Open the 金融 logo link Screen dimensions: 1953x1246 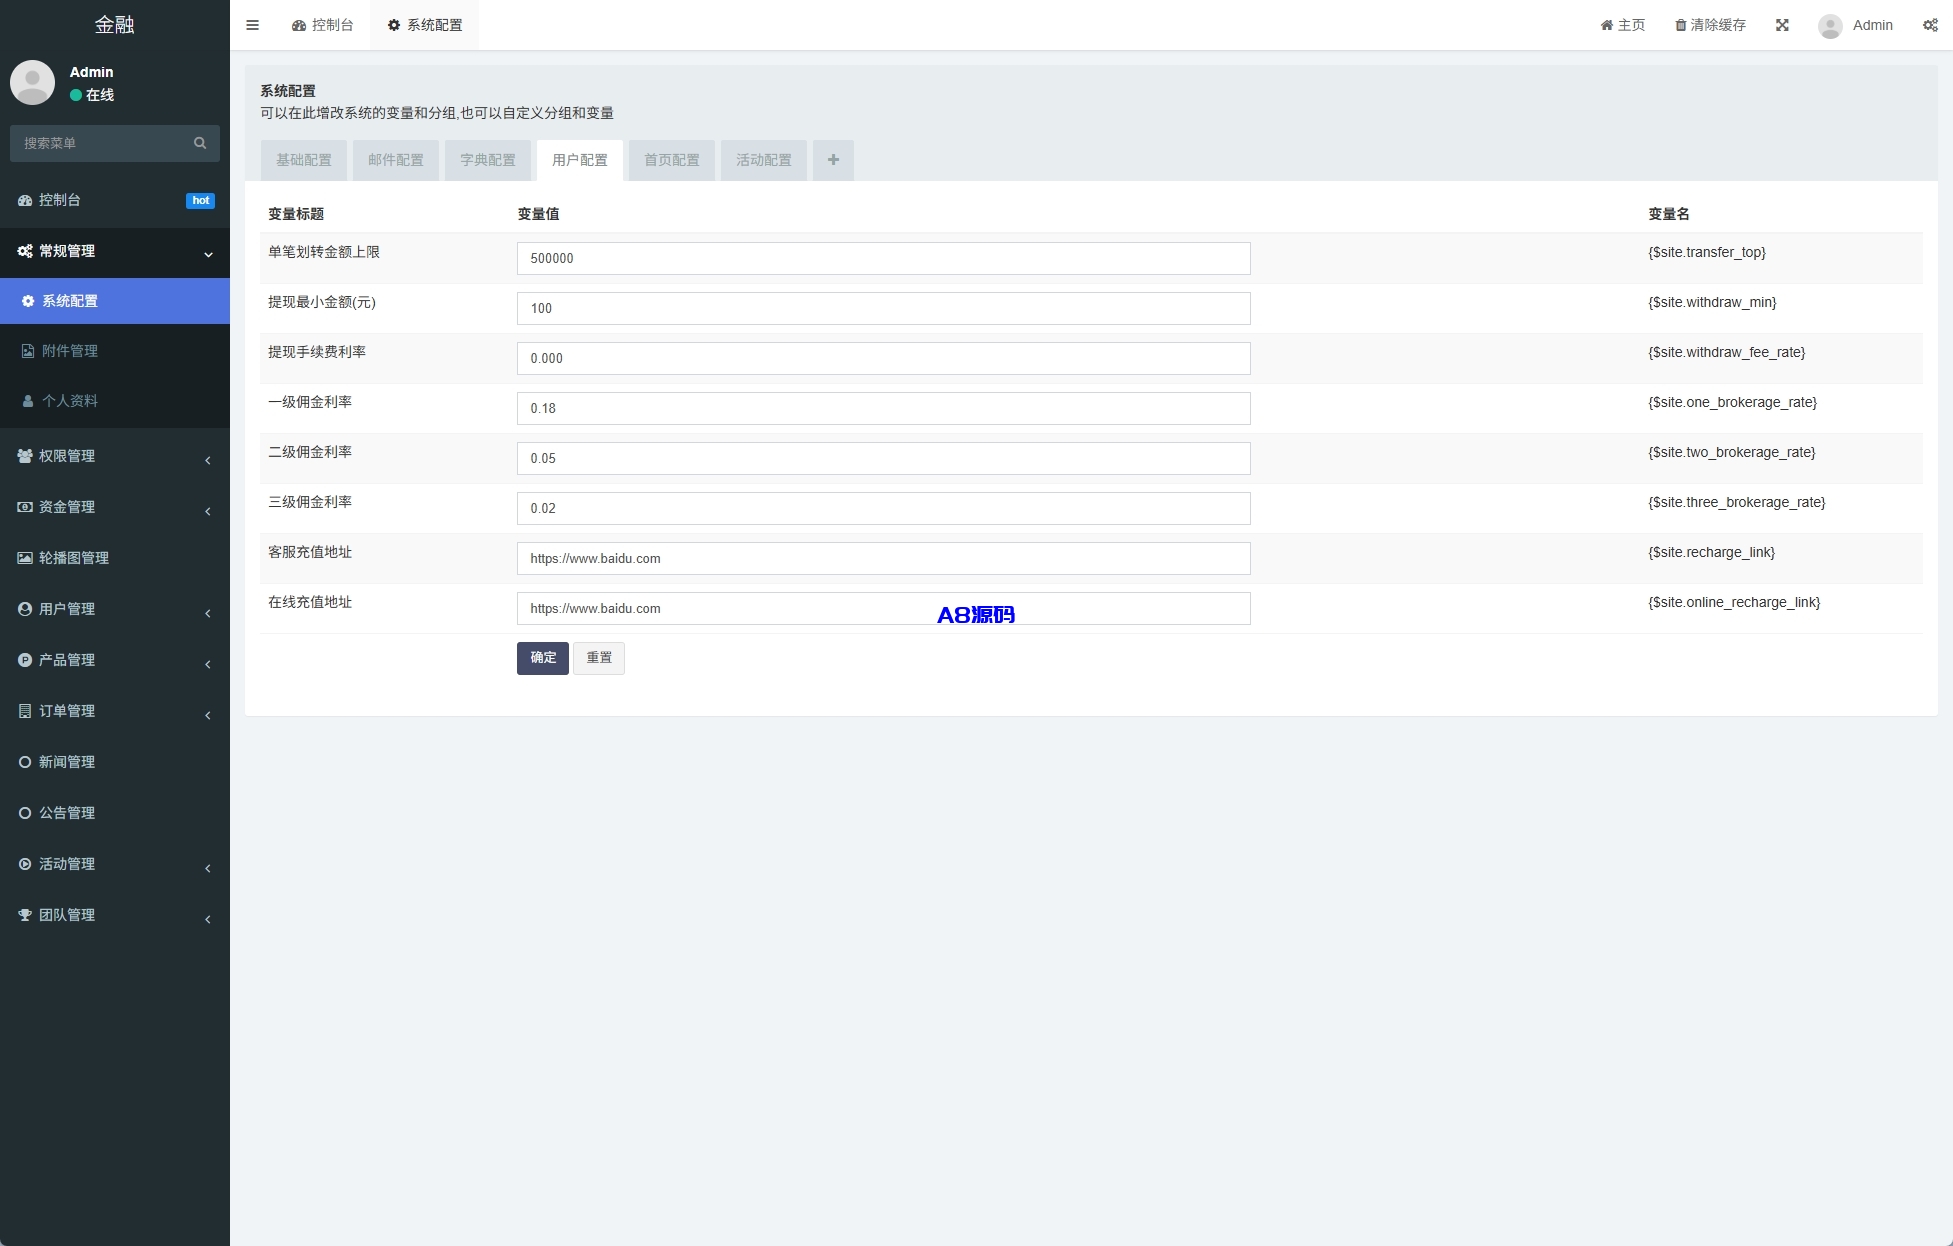[115, 25]
